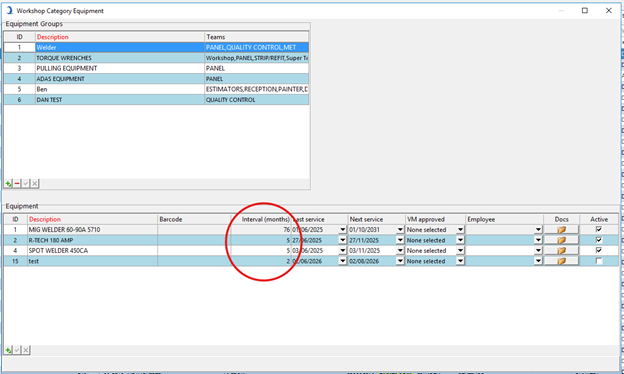Open Next service dropdown for MIG WELDER row
Image resolution: width=624 pixels, height=374 pixels.
400,230
